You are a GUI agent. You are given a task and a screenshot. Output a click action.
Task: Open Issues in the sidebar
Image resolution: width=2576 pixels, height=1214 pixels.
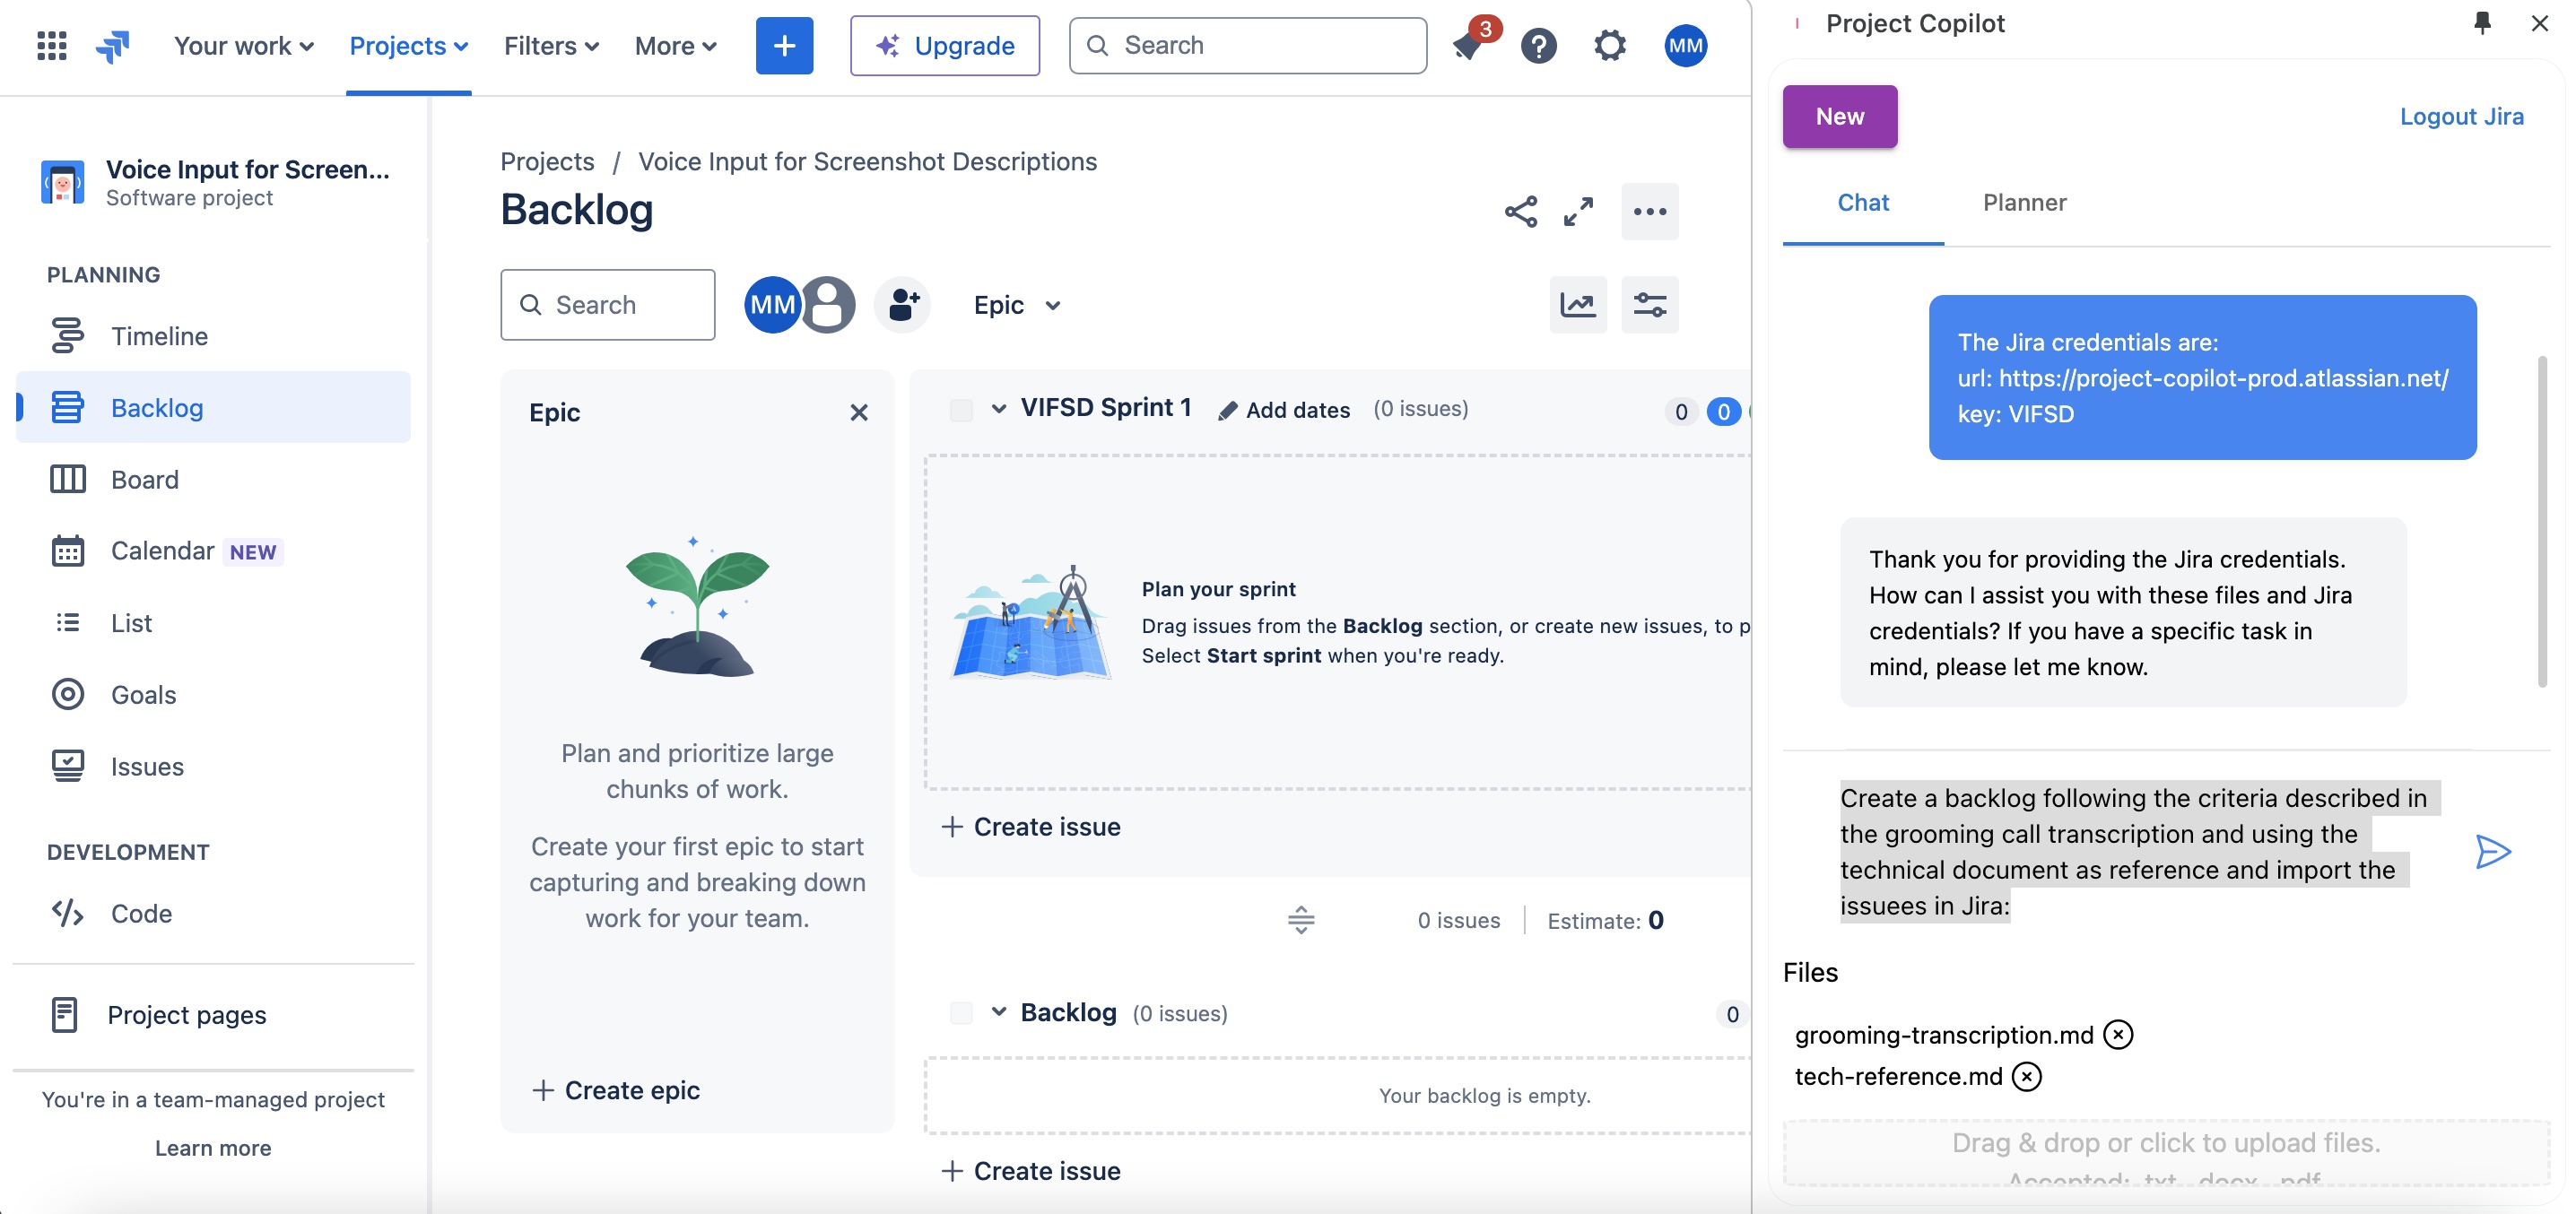point(213,766)
